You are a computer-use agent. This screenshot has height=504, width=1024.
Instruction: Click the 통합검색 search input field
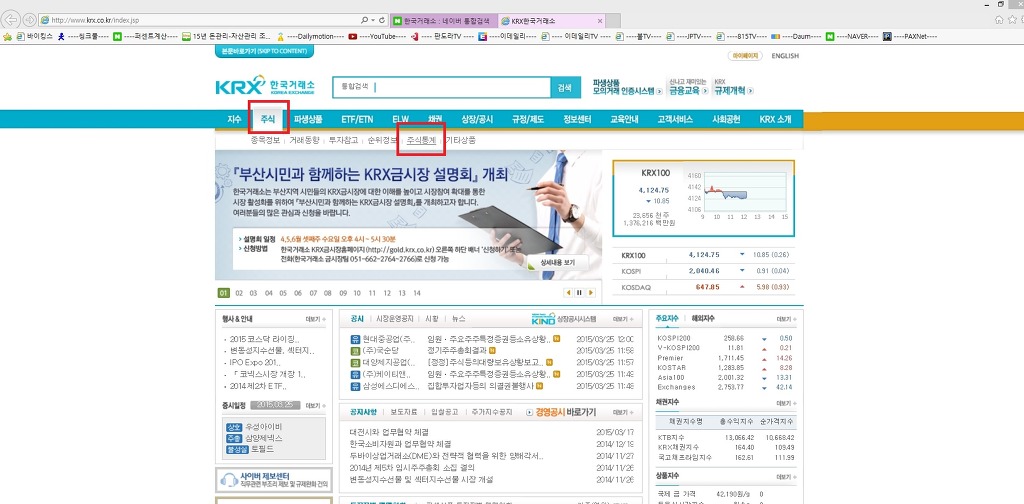[x=441, y=87]
